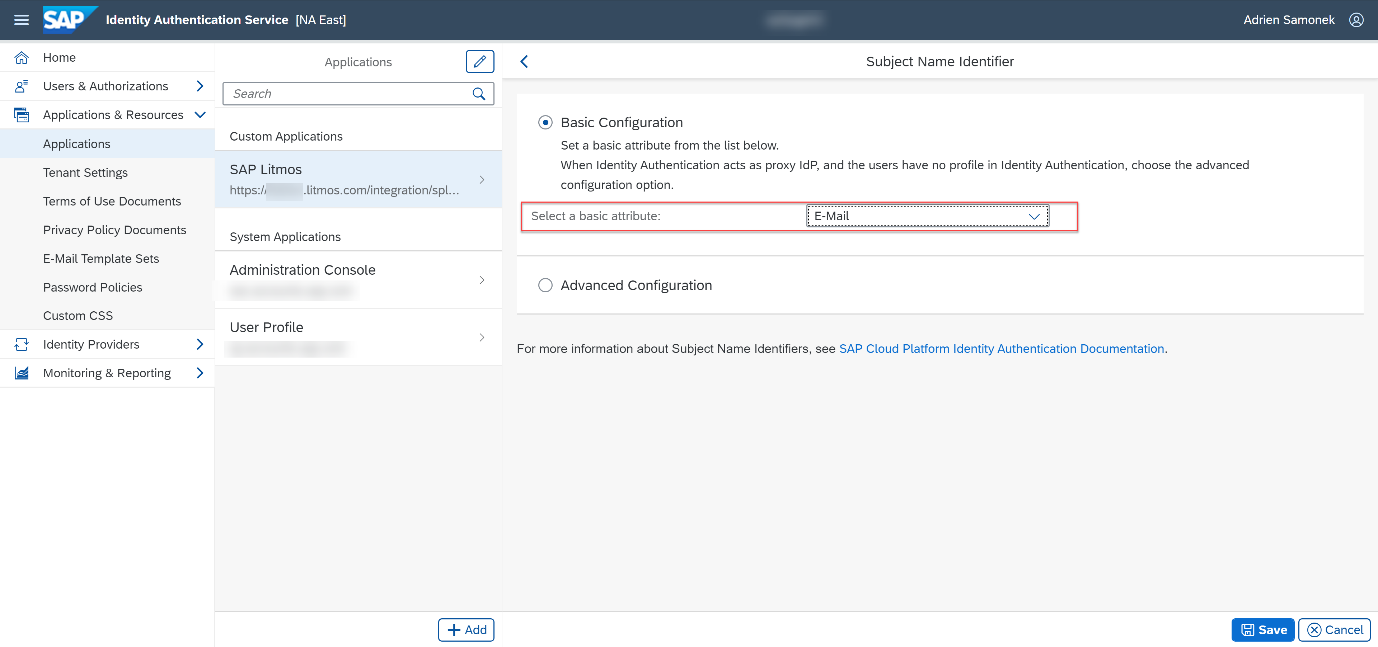Select User Profile application
The image size is (1378, 647).
(x=358, y=337)
